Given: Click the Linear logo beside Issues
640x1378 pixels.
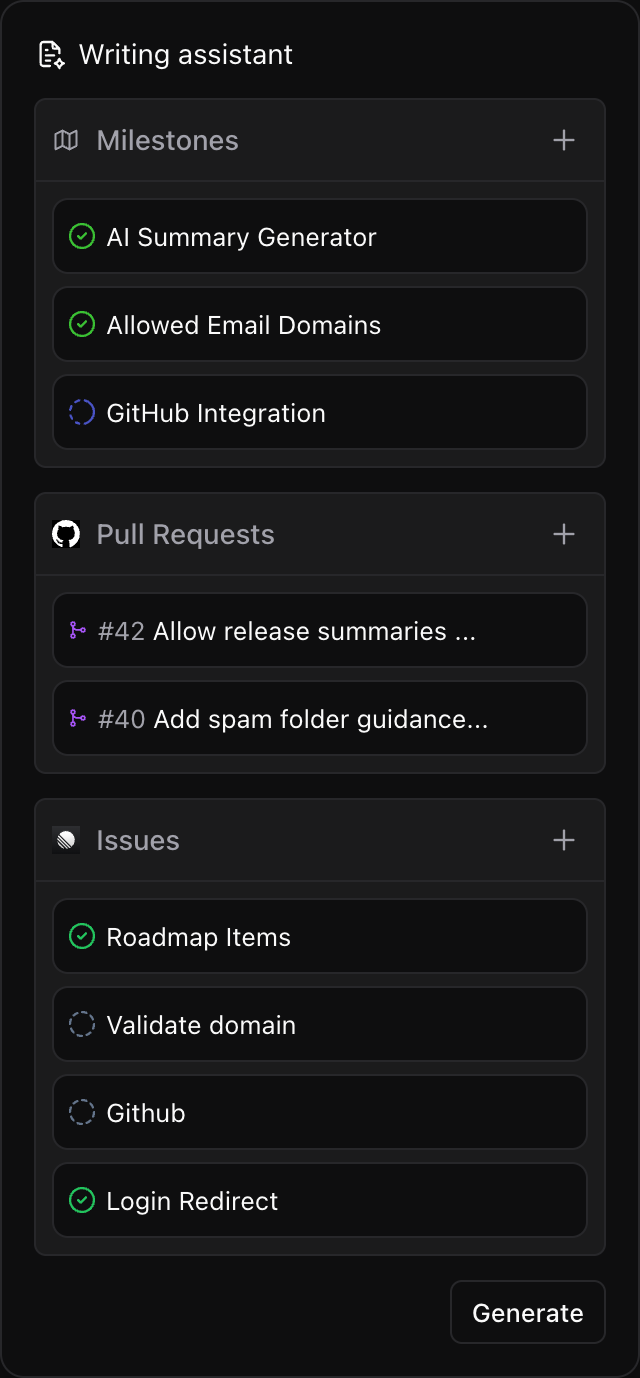Looking at the screenshot, I should (66, 841).
